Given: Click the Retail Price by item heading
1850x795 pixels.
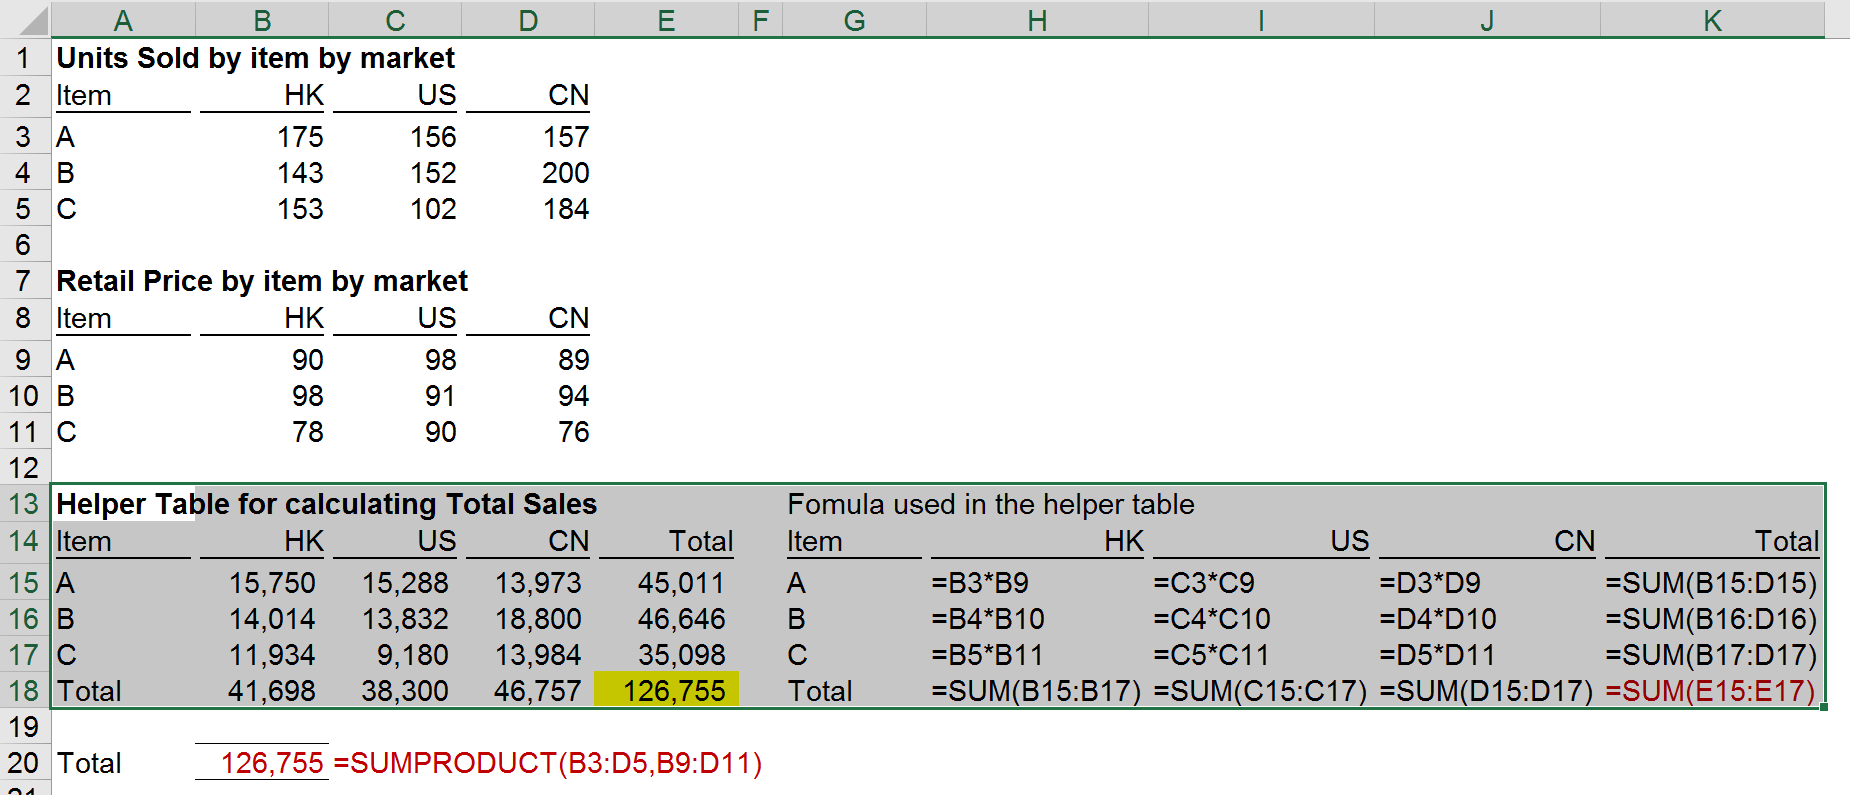Looking at the screenshot, I should 261,281.
